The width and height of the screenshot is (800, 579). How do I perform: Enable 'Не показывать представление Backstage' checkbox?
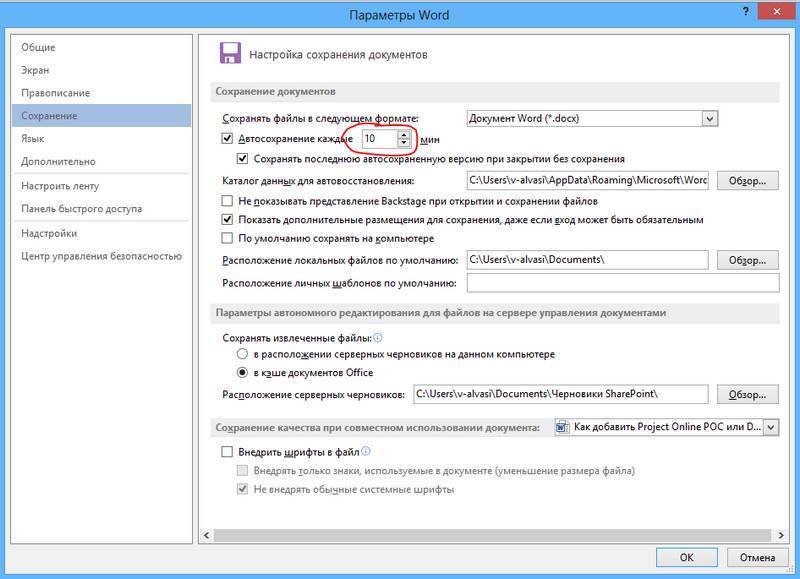coord(228,201)
